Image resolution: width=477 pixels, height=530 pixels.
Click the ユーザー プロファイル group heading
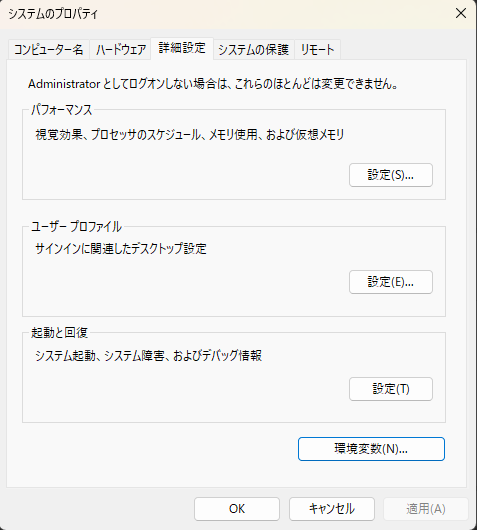76,226
